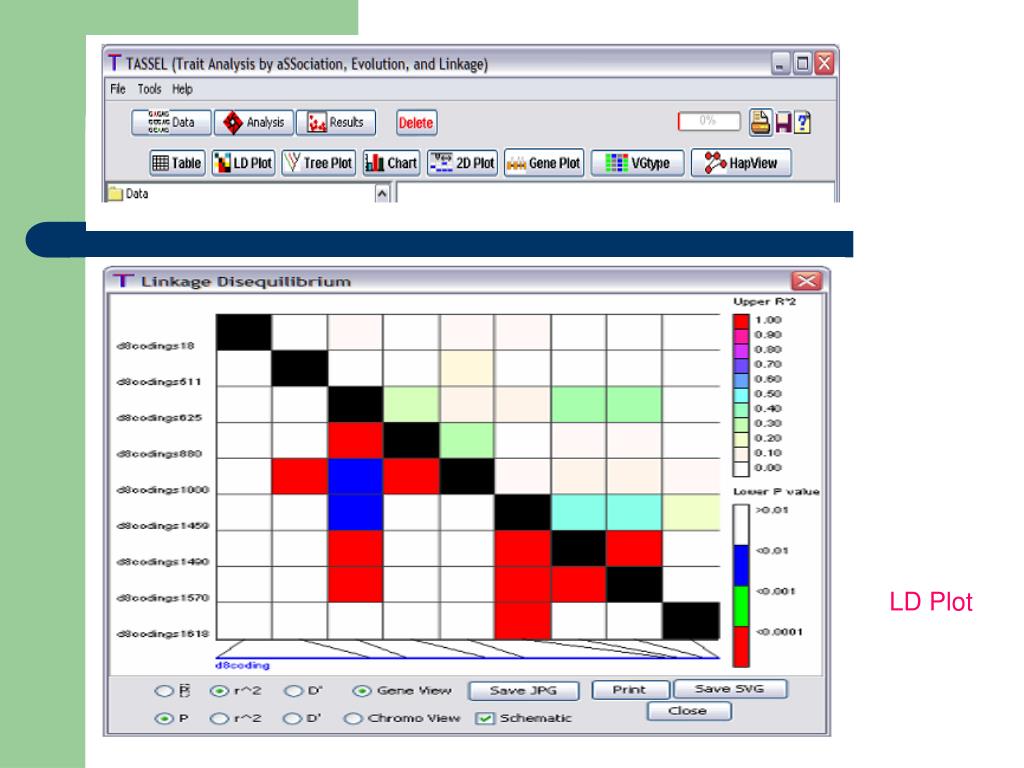Choose the Chromo View option
1024x768 pixels.
point(353,718)
